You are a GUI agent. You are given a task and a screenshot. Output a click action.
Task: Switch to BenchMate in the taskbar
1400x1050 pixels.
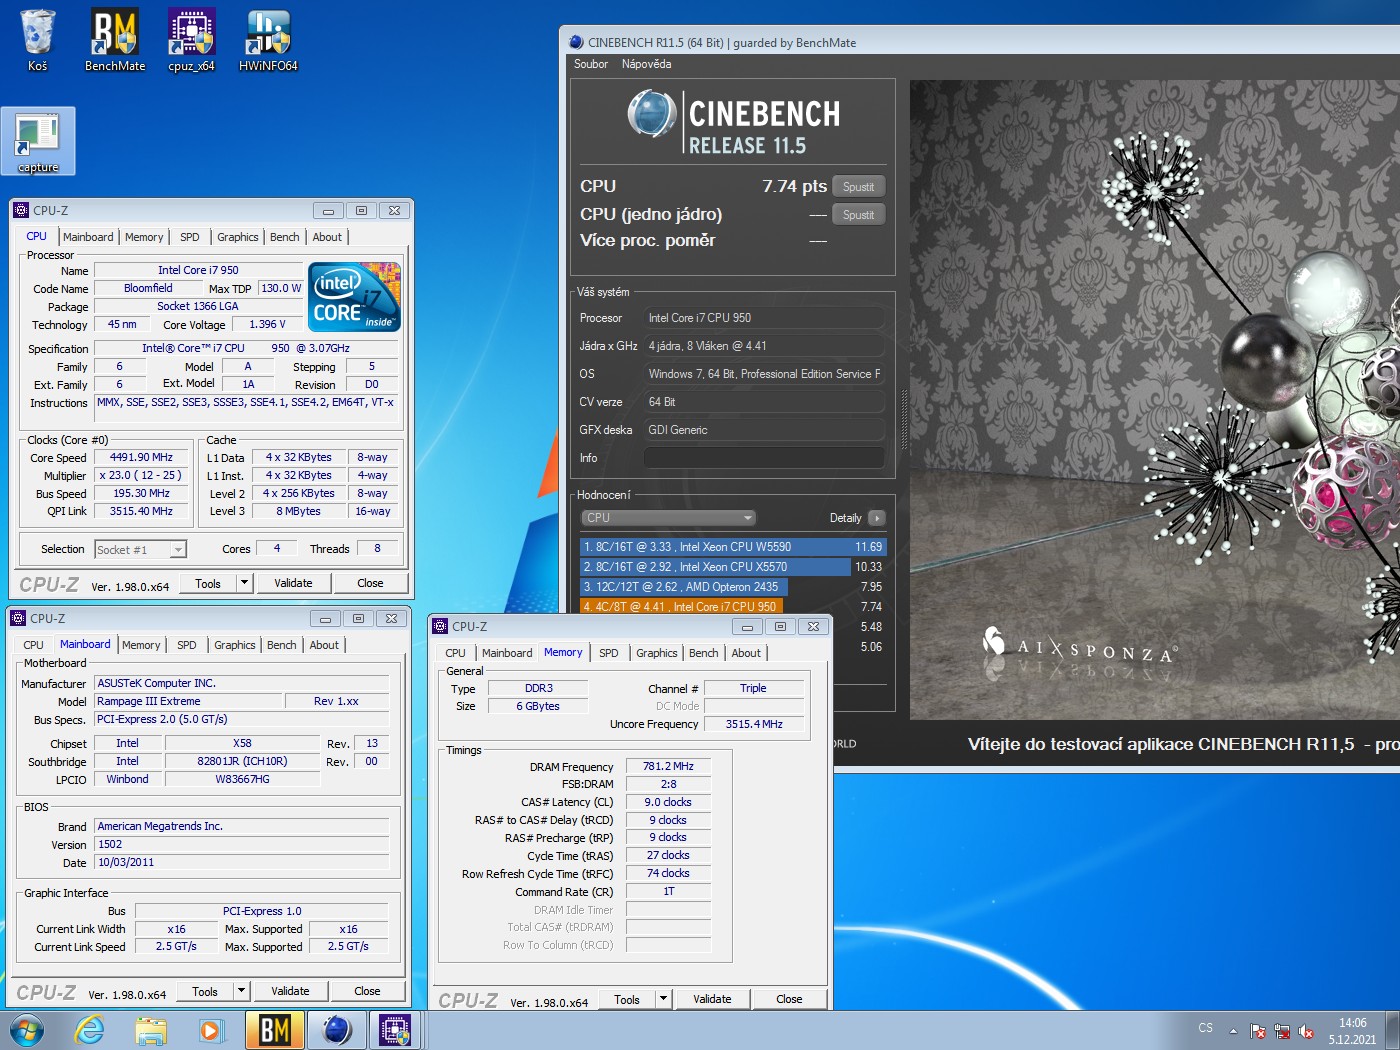tap(275, 1030)
